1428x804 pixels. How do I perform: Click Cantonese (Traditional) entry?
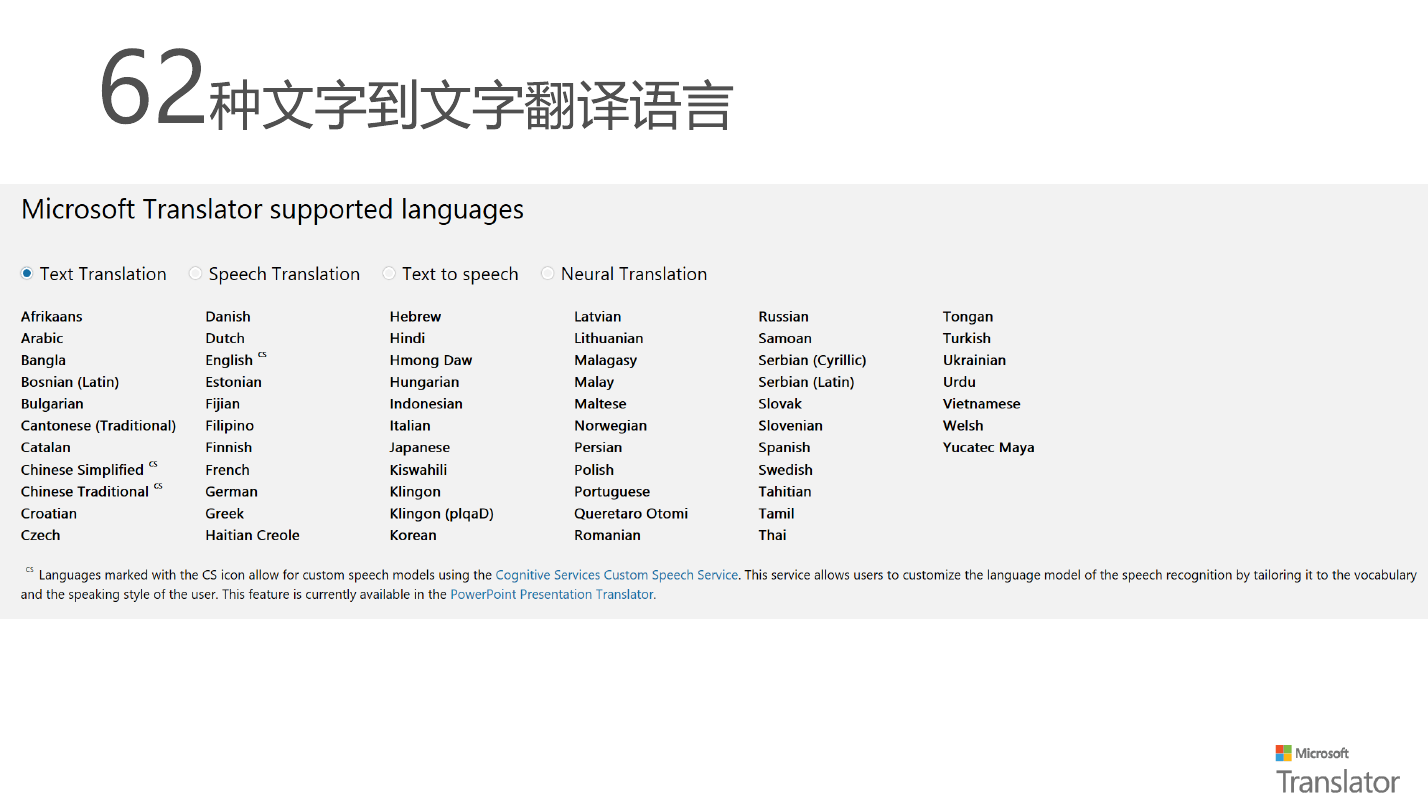98,426
